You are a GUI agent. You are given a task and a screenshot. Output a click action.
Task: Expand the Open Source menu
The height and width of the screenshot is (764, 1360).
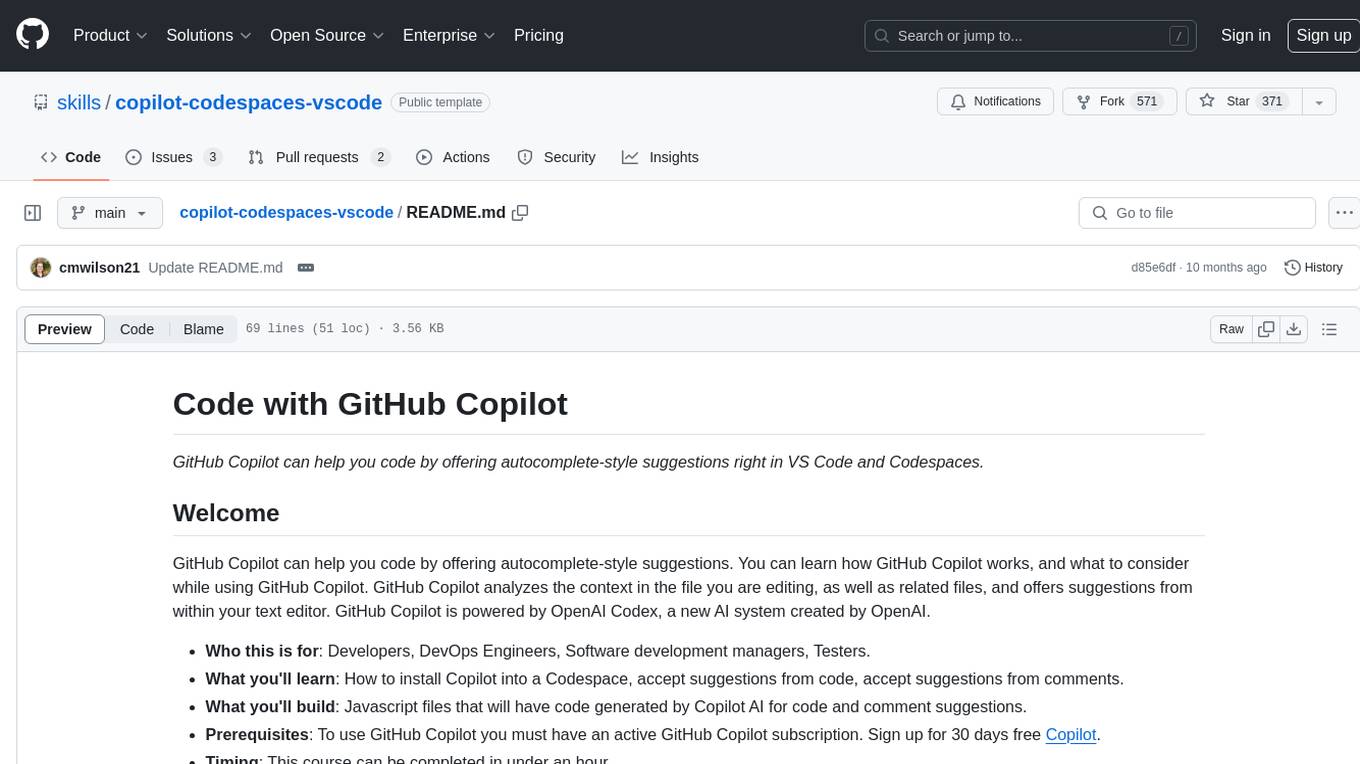pyautogui.click(x=327, y=35)
